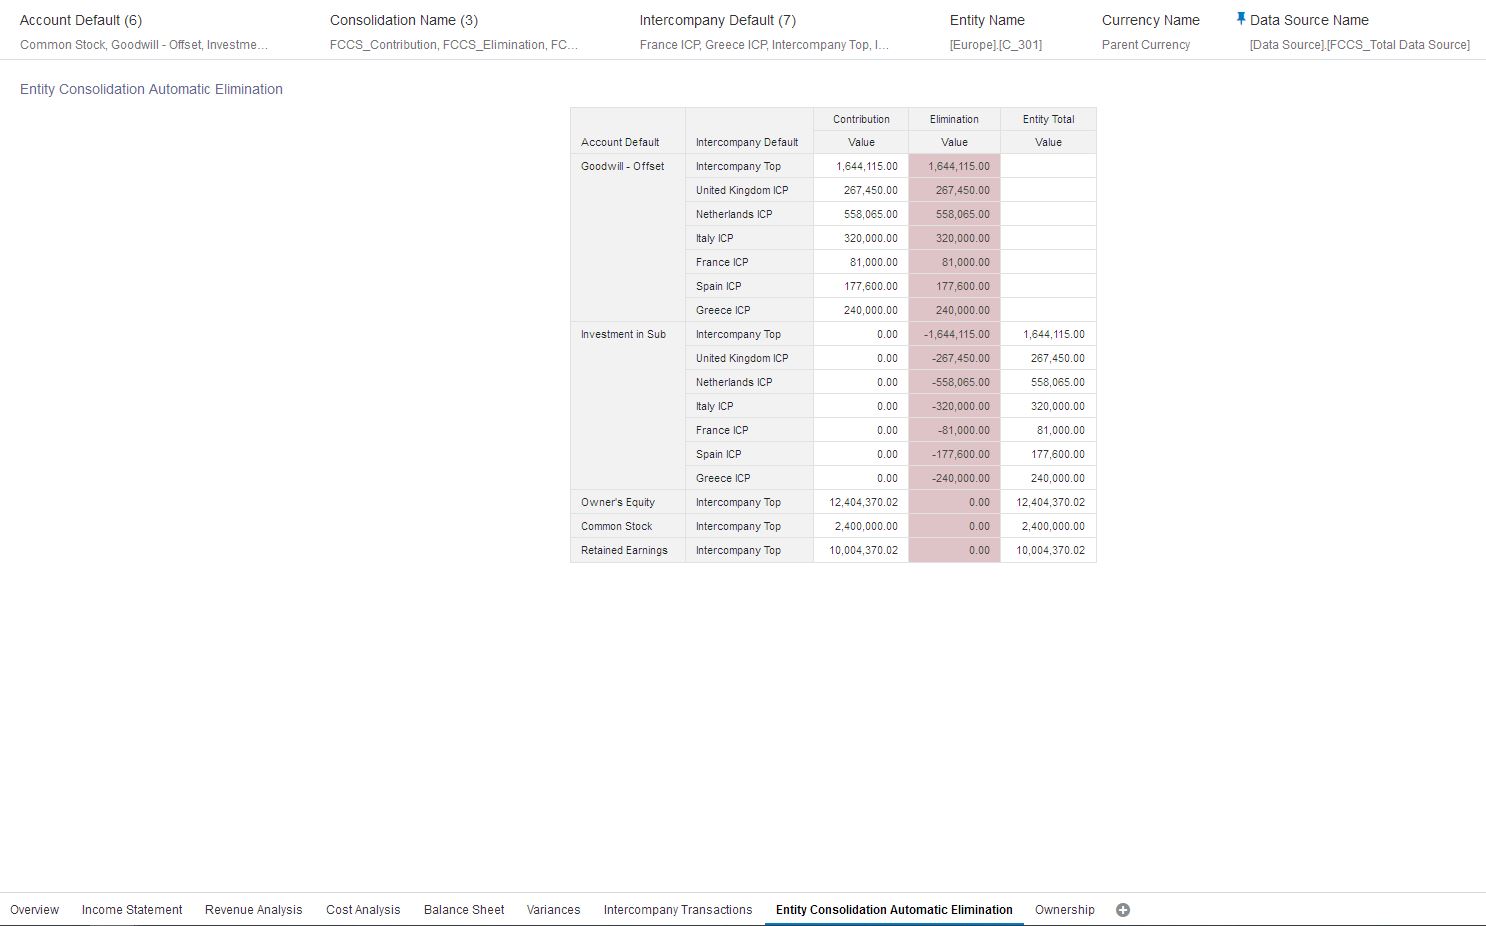
Task: Switch to the Overview tab
Action: tap(35, 909)
